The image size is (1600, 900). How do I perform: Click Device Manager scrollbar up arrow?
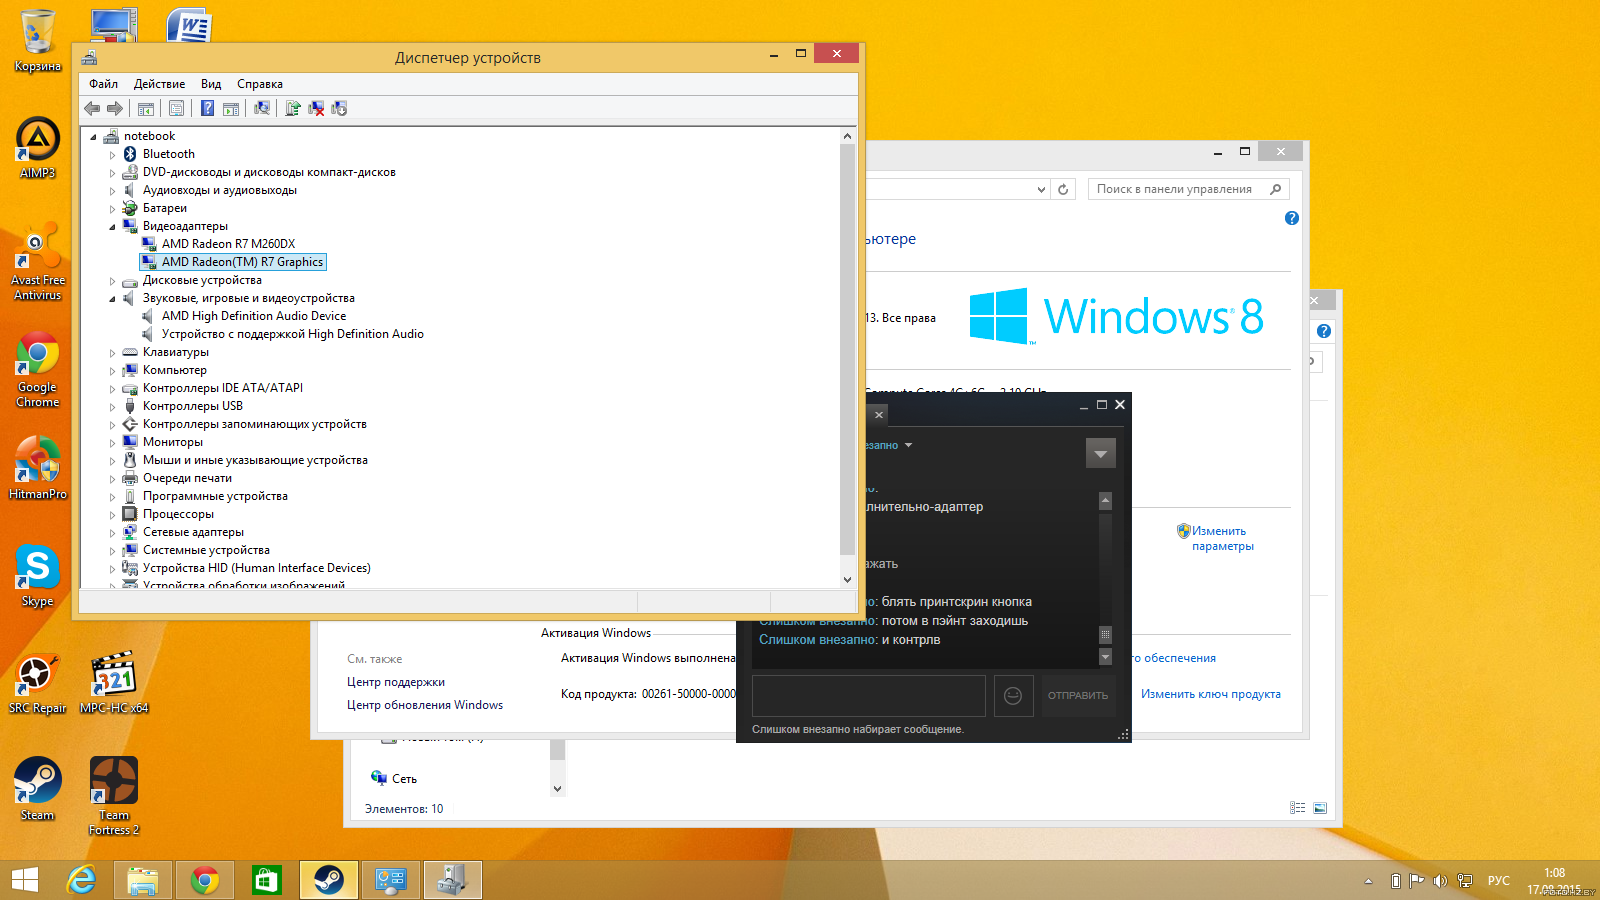pos(847,136)
